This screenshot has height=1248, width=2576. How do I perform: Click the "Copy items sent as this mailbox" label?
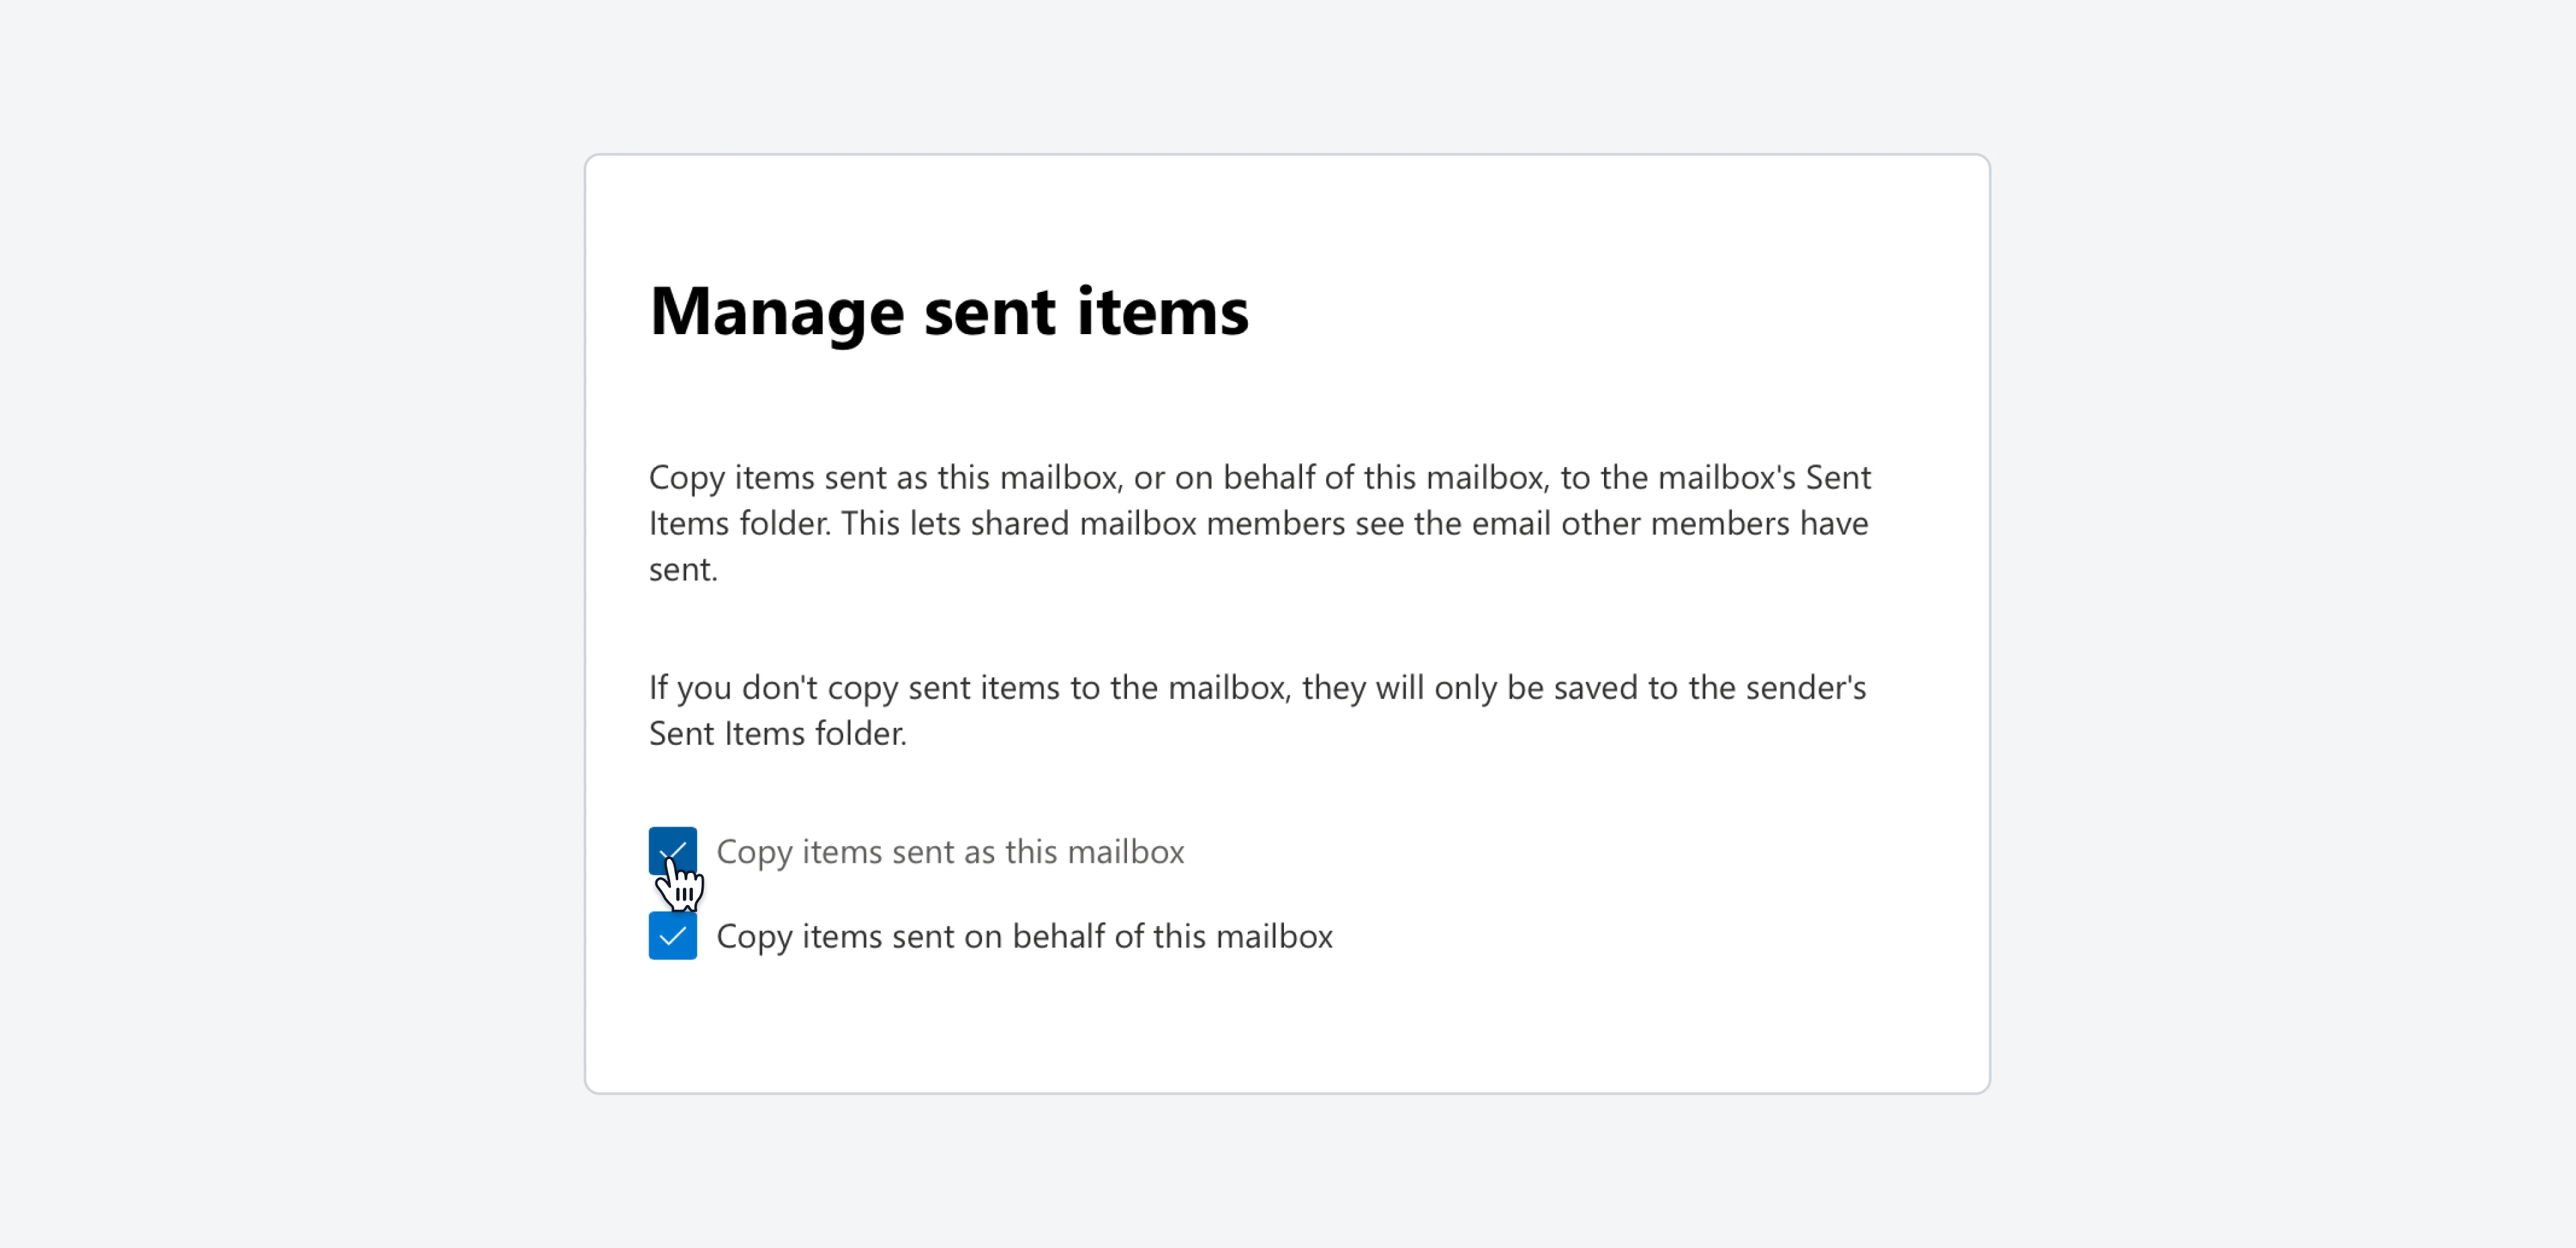[950, 852]
